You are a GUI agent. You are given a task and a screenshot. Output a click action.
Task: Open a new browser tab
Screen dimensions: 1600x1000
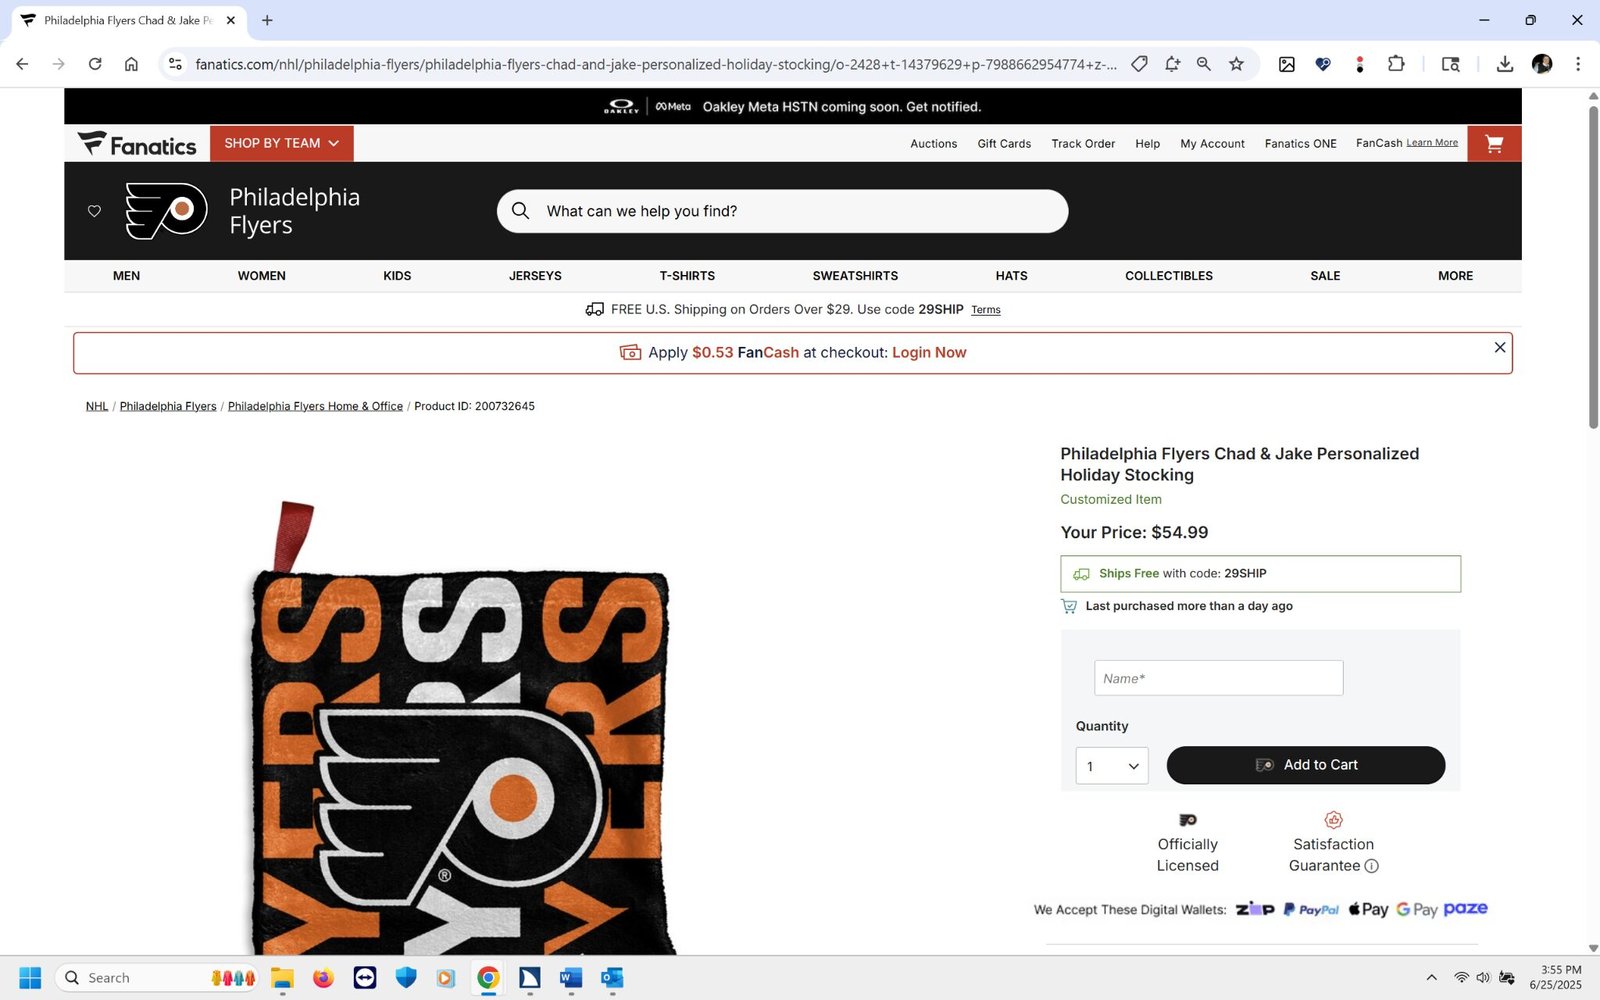tap(267, 20)
